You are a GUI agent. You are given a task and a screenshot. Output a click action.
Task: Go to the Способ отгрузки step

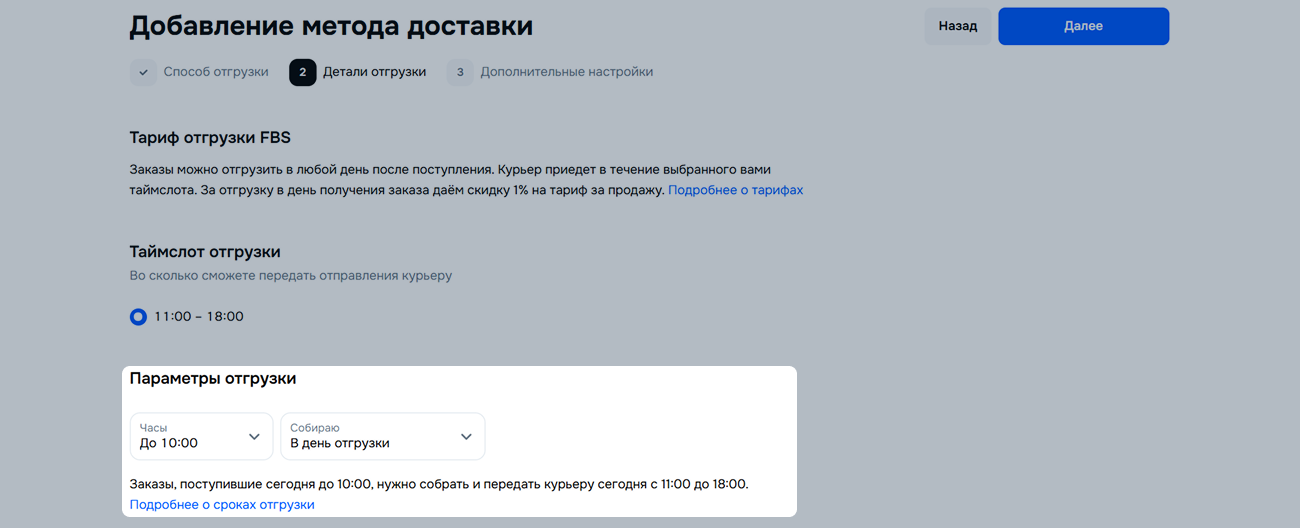point(216,72)
